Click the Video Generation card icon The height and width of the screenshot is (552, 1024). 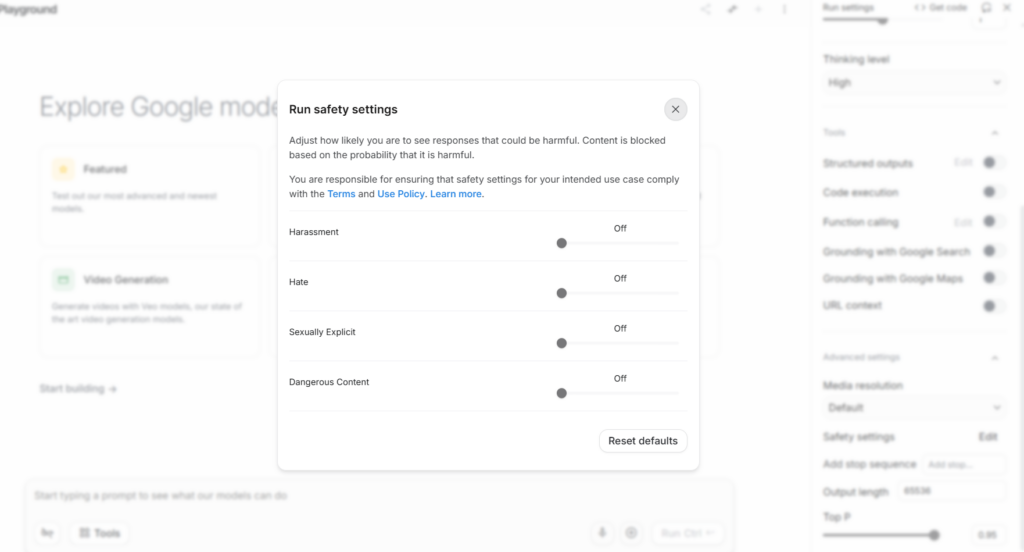63,280
